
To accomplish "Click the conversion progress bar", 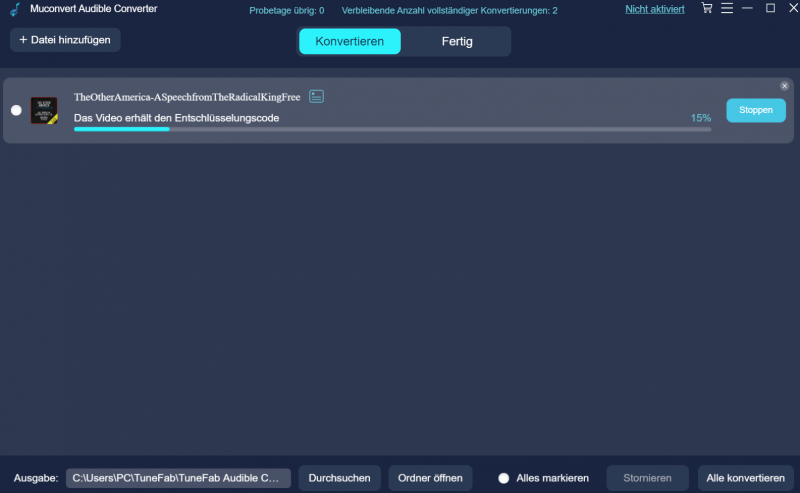I will tap(392, 130).
